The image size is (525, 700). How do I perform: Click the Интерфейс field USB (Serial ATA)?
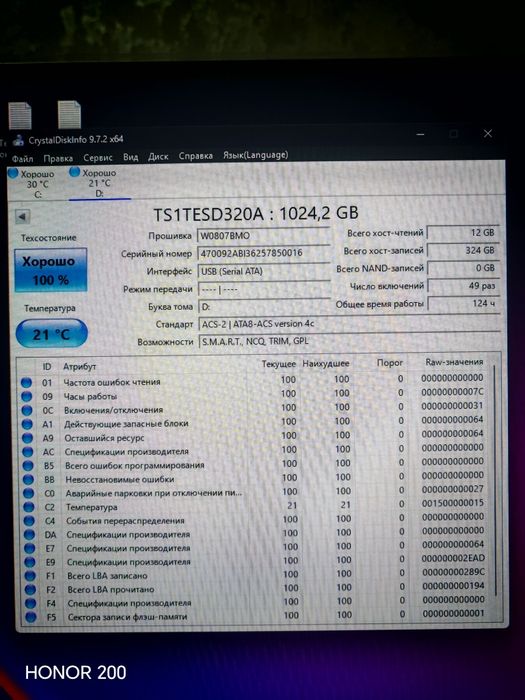(263, 271)
